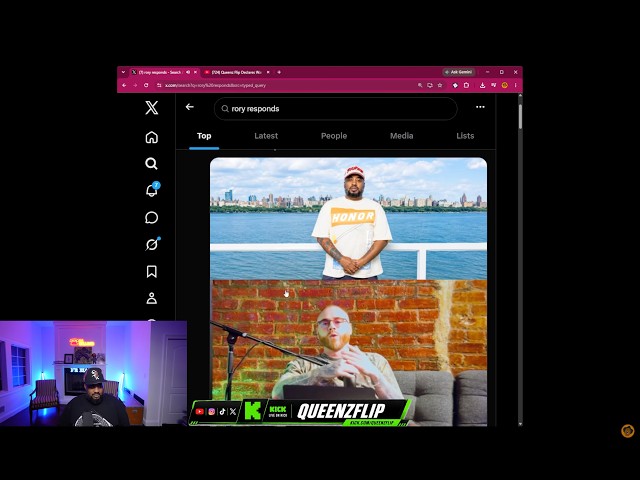Click the browser Forward button
Viewport: 640px width, 480px height.
(135, 85)
